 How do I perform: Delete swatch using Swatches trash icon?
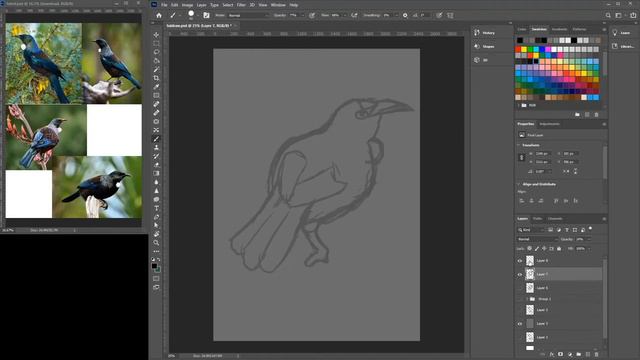tap(596, 115)
